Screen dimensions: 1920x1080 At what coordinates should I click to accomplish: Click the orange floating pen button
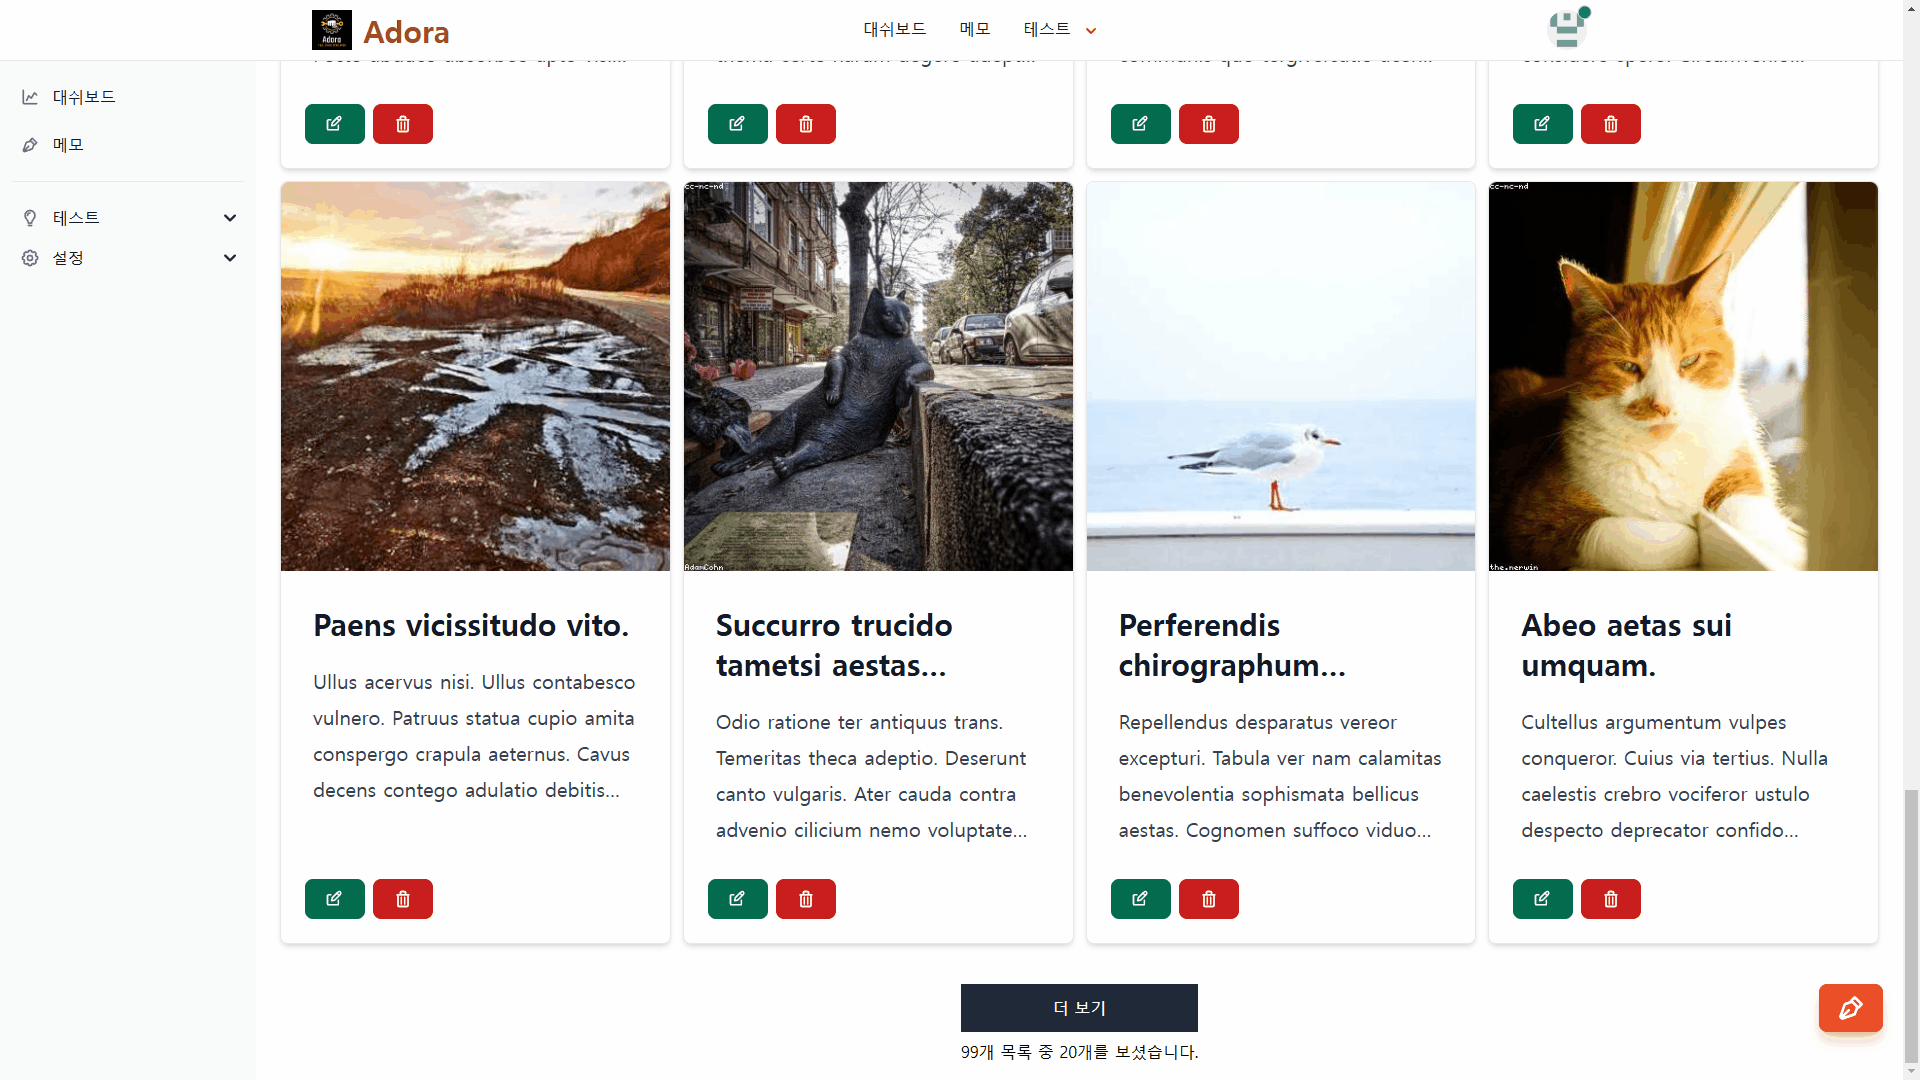[1850, 1008]
